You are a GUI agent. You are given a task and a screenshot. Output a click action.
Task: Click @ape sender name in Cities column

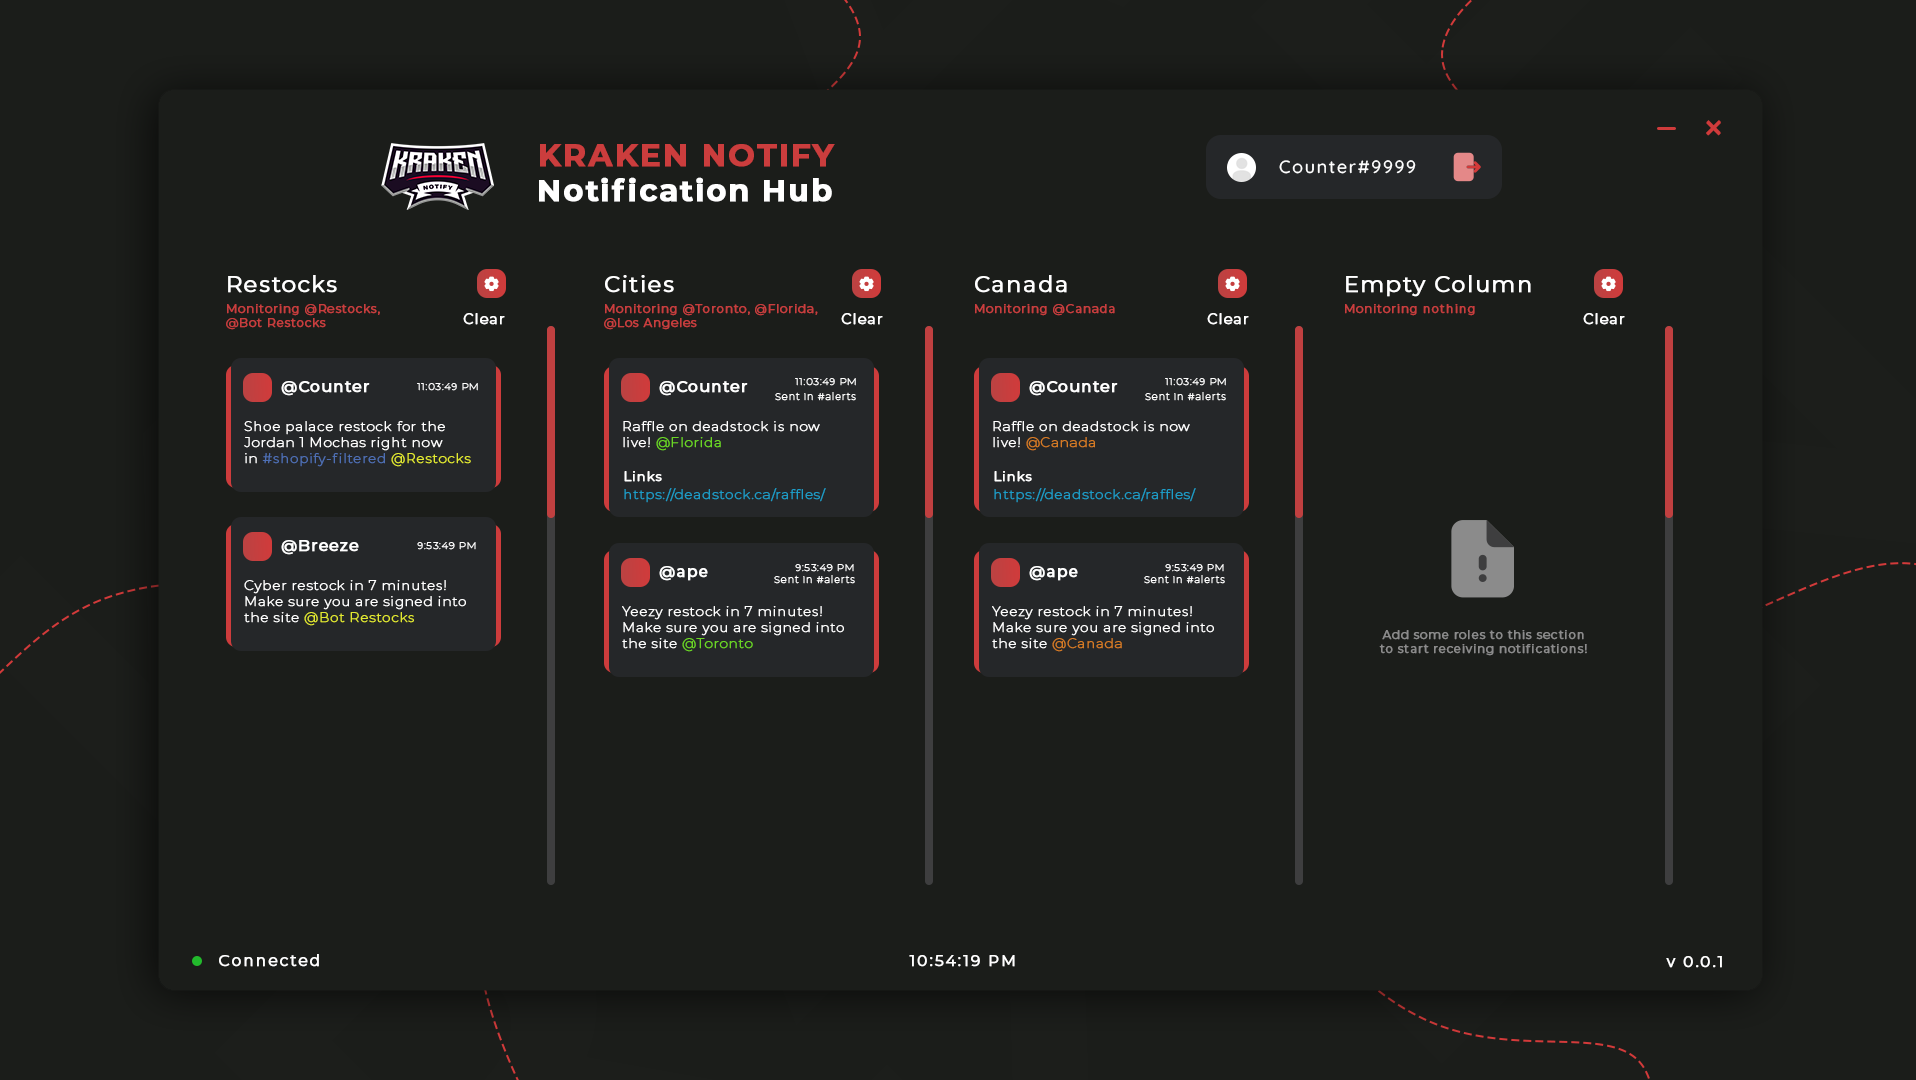(683, 572)
